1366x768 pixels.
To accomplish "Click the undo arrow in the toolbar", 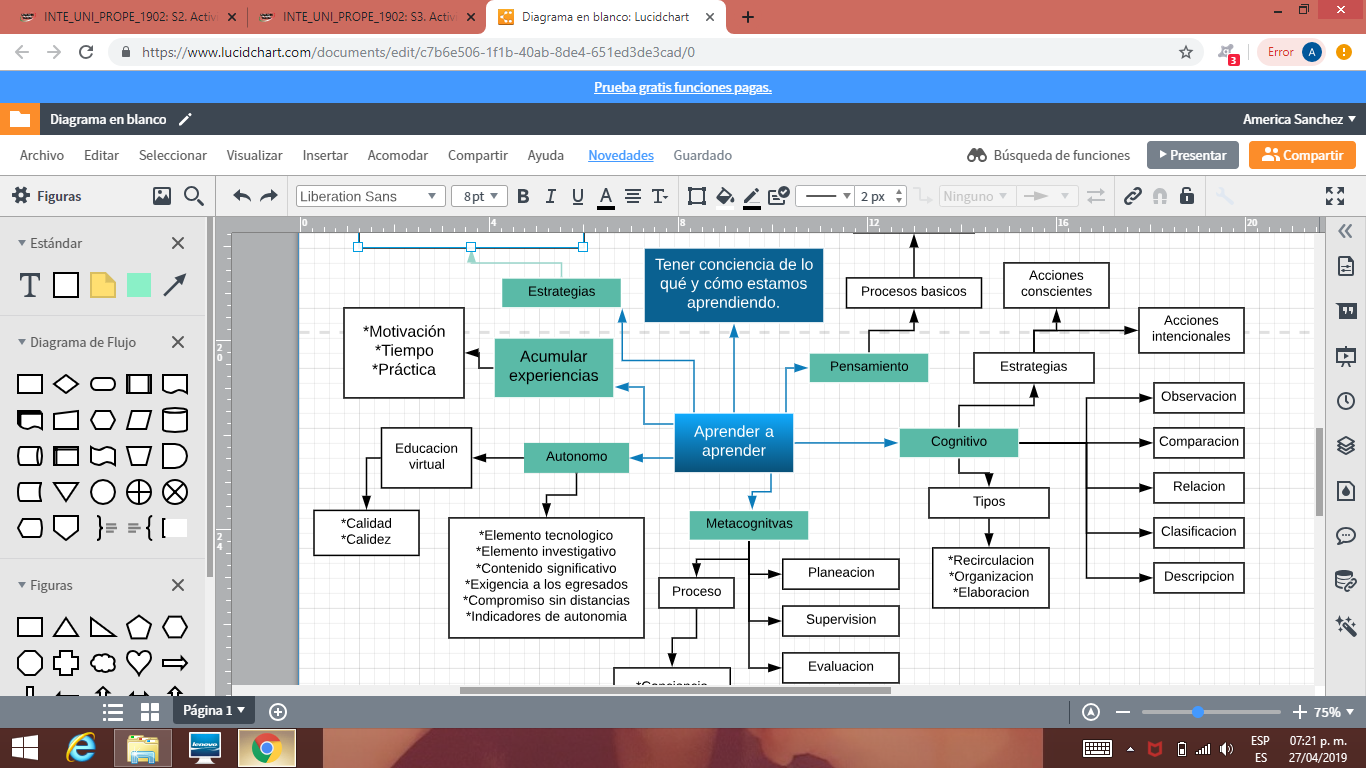I will (x=242, y=196).
